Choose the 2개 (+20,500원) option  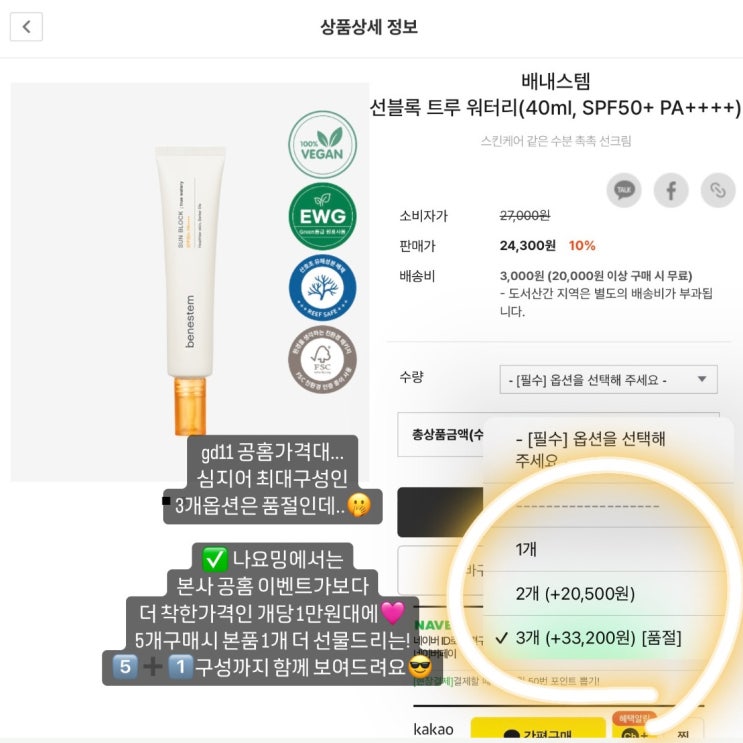tap(575, 593)
